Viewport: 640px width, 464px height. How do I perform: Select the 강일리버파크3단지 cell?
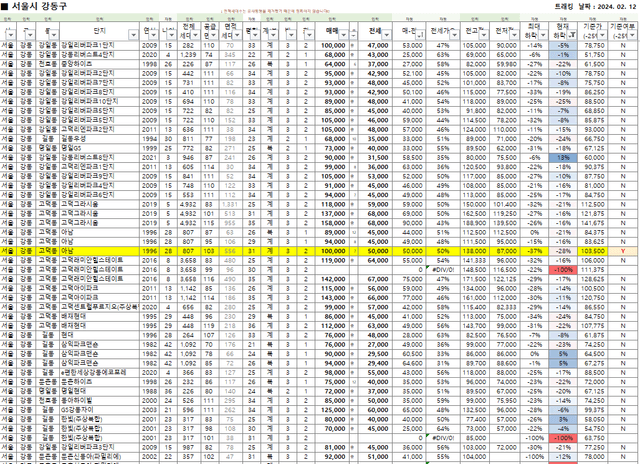pyautogui.click(x=99, y=448)
